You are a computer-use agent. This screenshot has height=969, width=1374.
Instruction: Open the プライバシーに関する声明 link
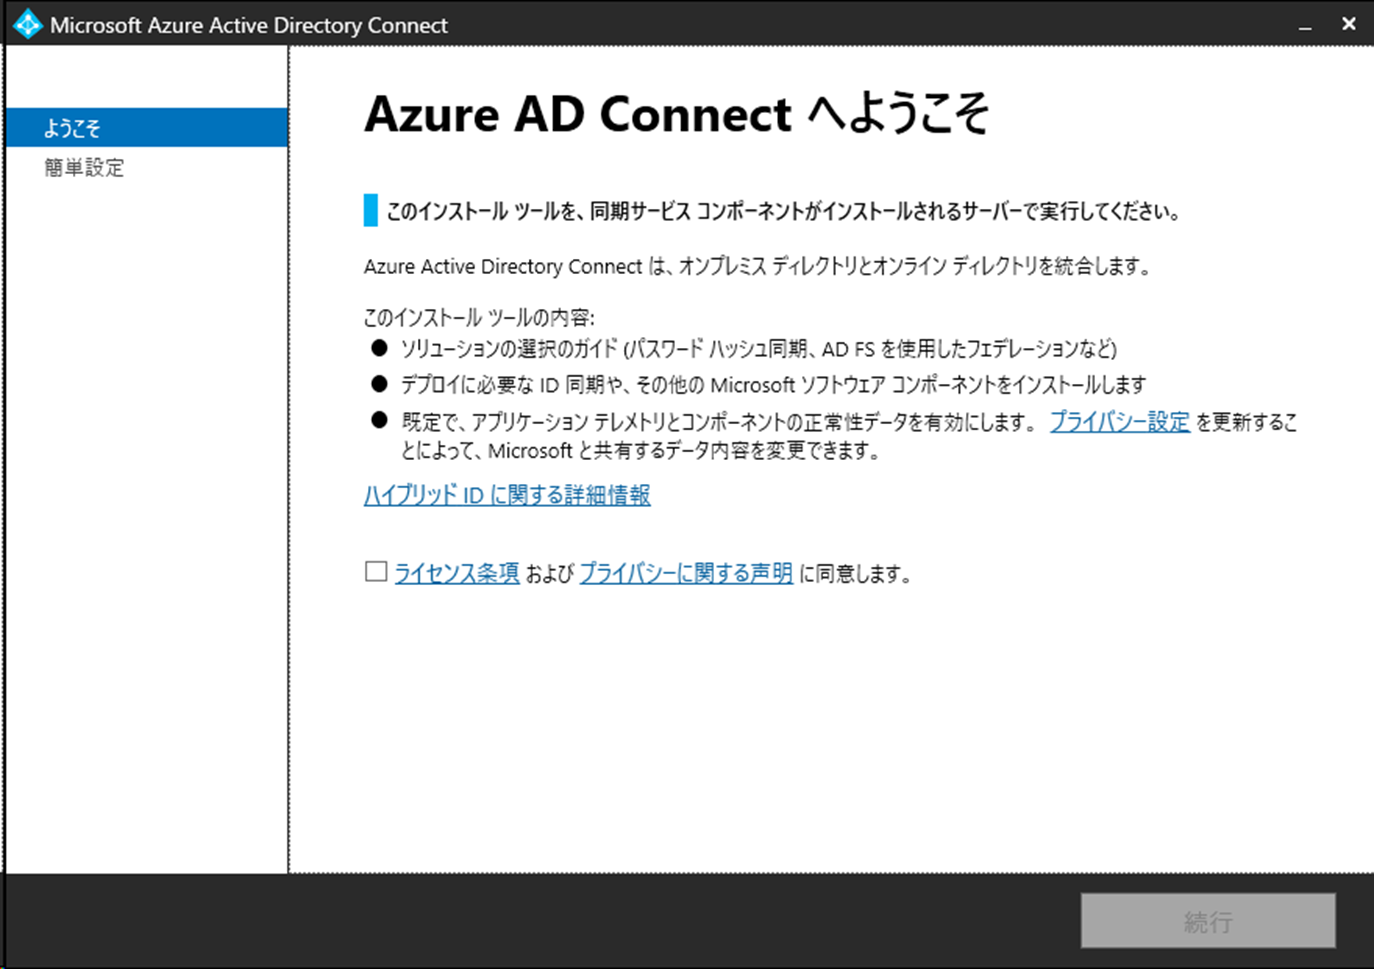686,572
